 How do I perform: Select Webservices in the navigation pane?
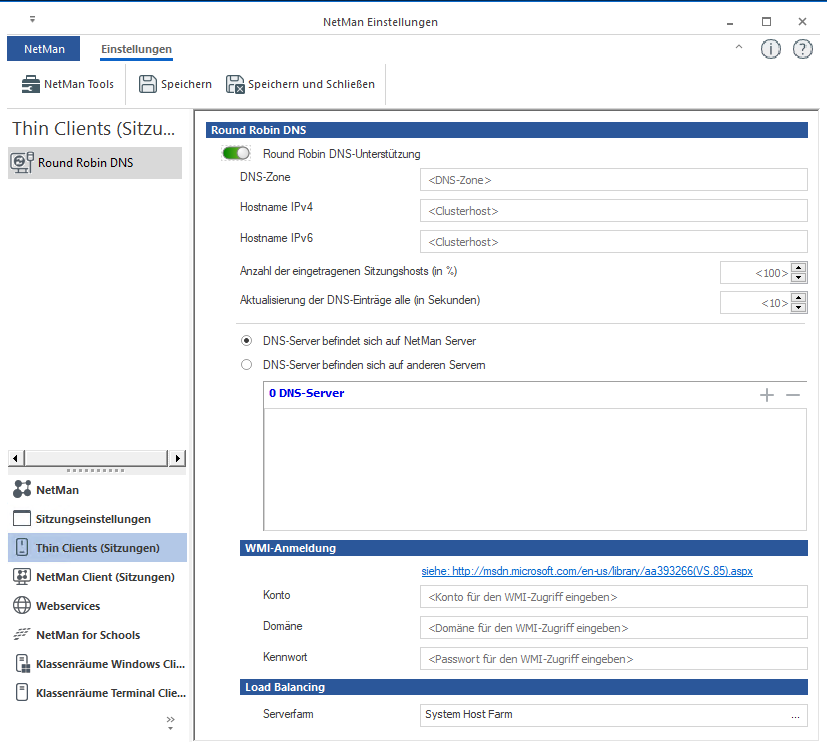pyautogui.click(x=68, y=606)
